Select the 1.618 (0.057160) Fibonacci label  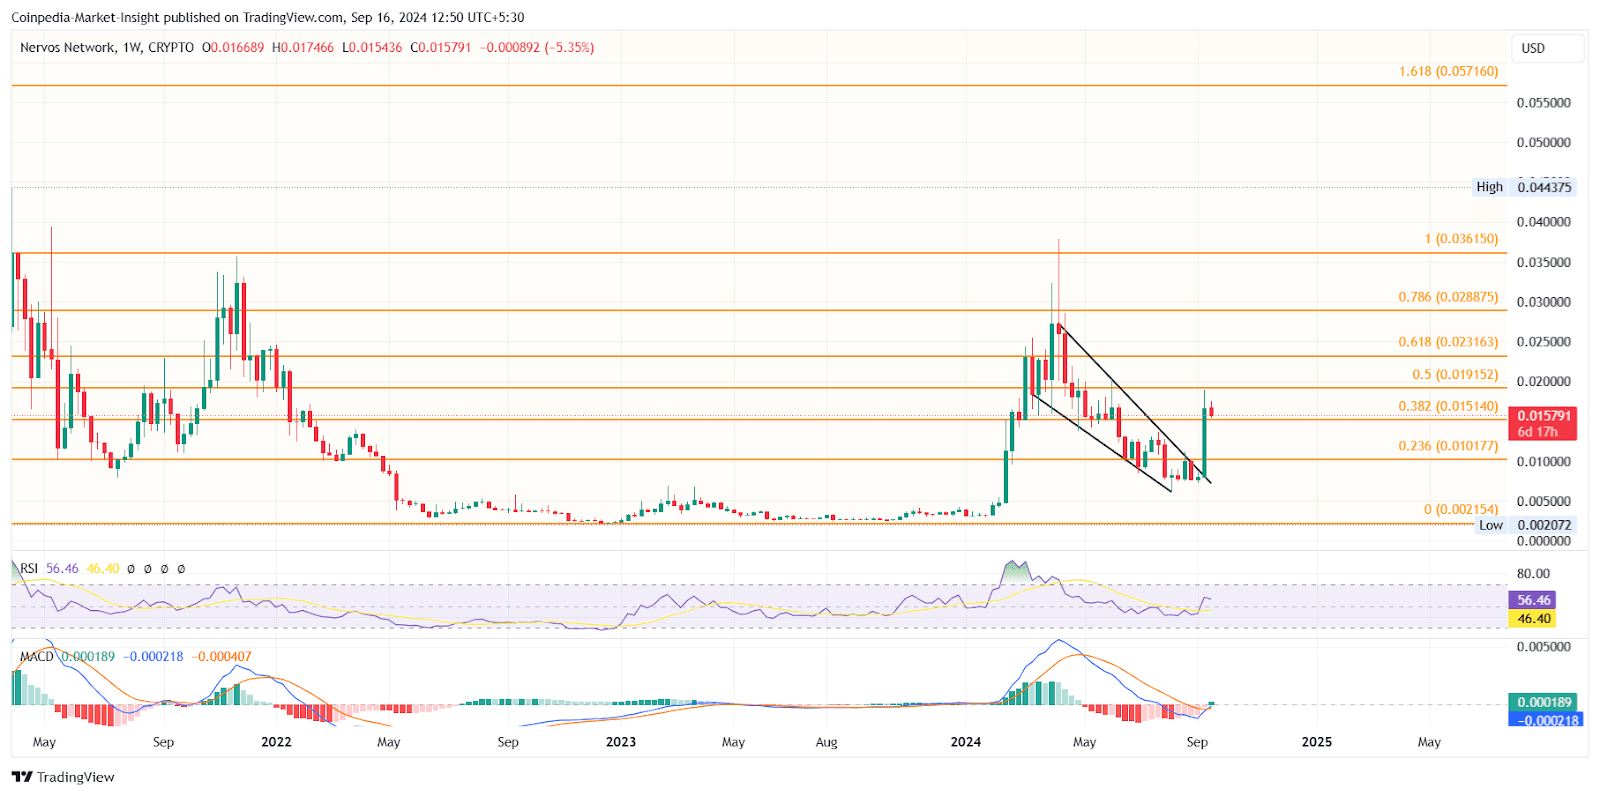point(1448,71)
